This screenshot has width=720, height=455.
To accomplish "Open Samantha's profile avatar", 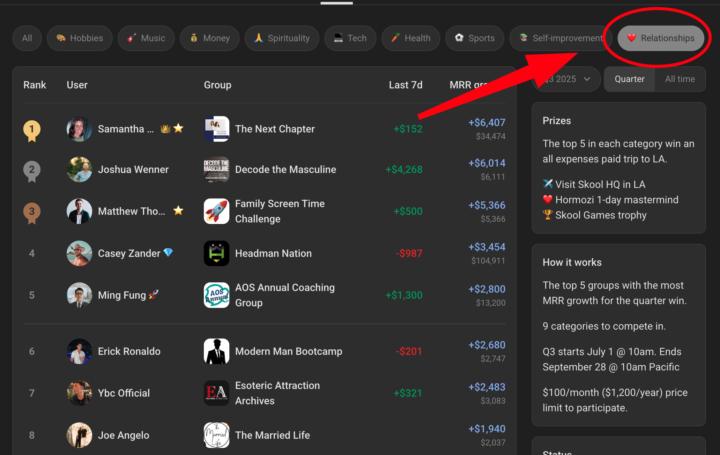I will (79, 129).
